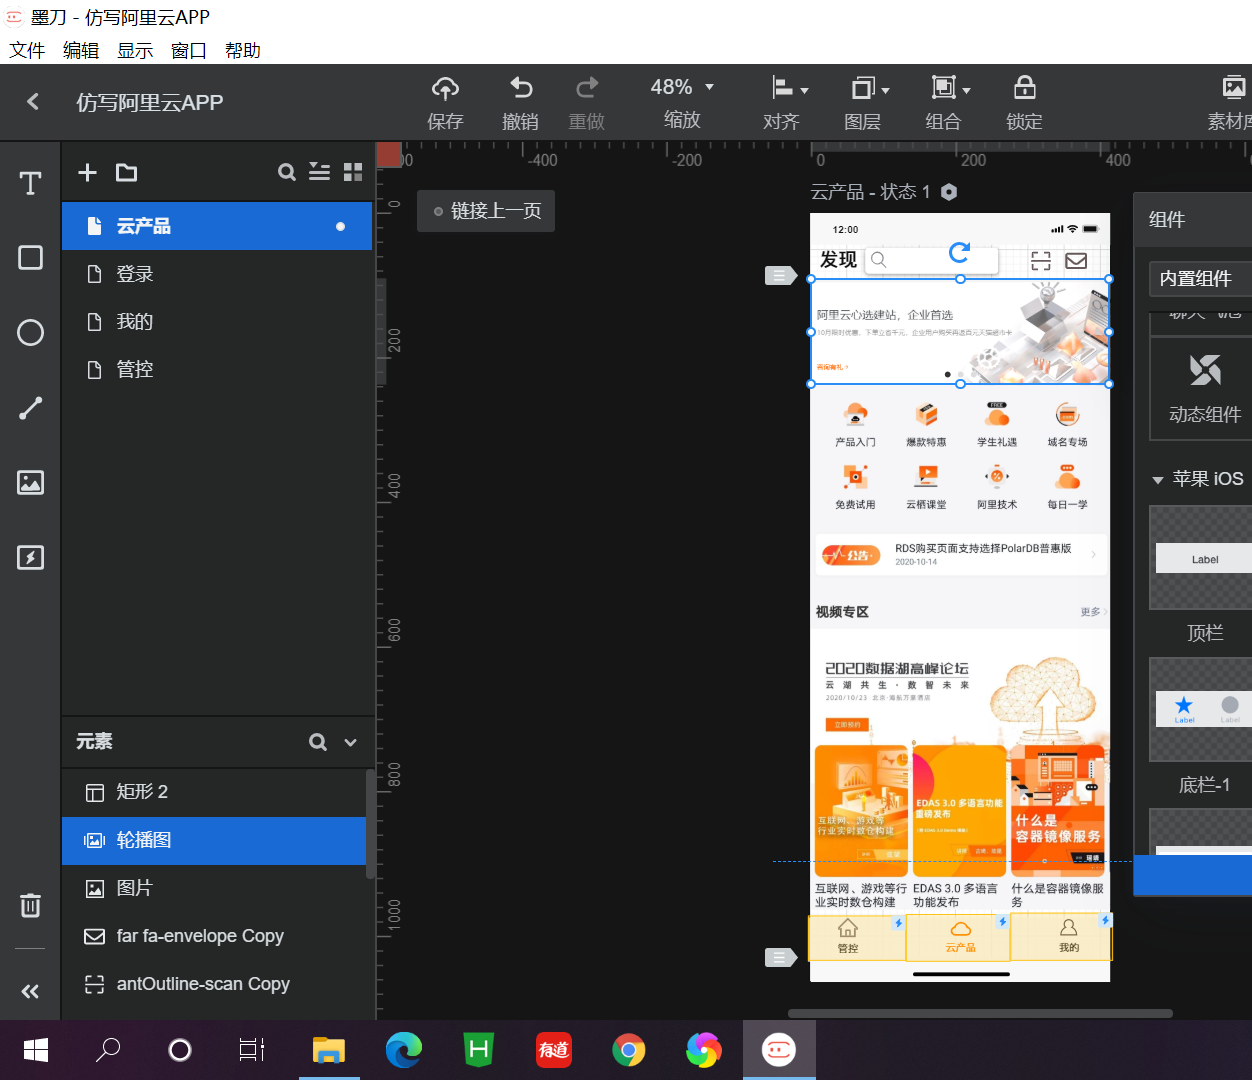Open Microsoft Edge from taskbar

click(404, 1050)
